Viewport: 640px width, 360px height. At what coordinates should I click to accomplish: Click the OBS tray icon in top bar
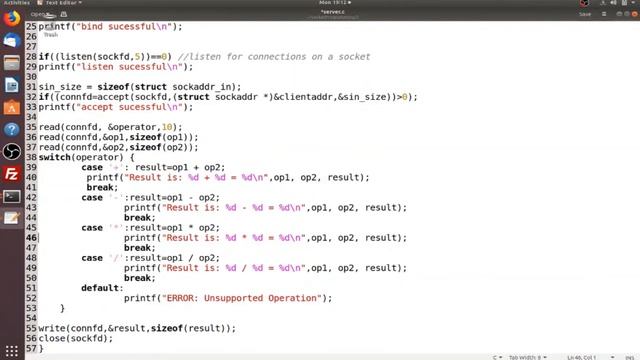point(584,3)
